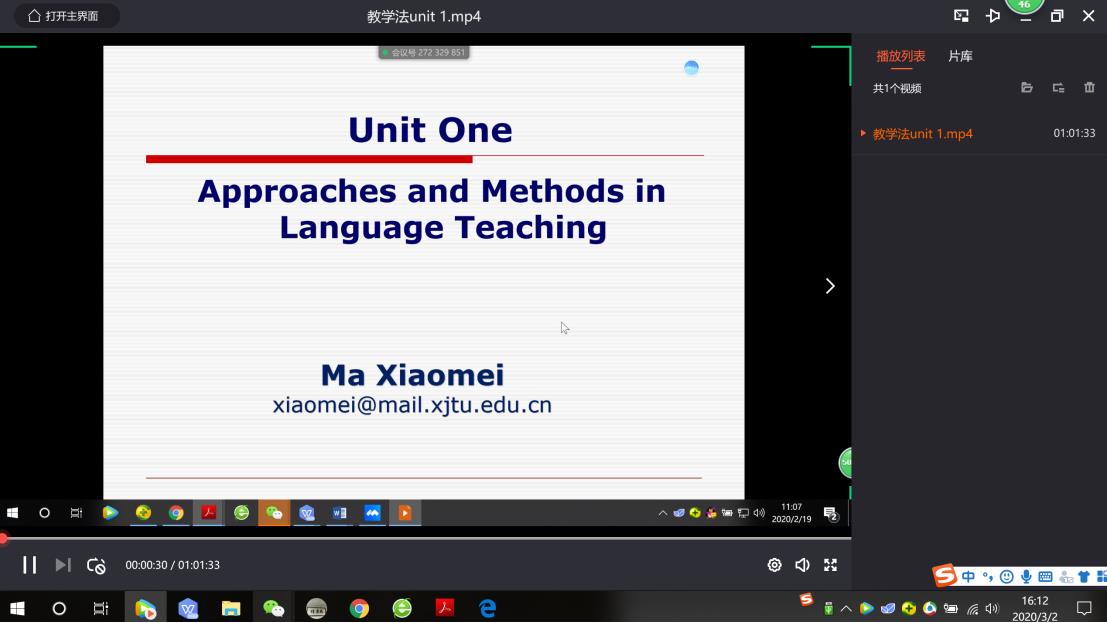The image size is (1107, 623).
Task: Expand the hidden system tray icons
Action: point(846,608)
